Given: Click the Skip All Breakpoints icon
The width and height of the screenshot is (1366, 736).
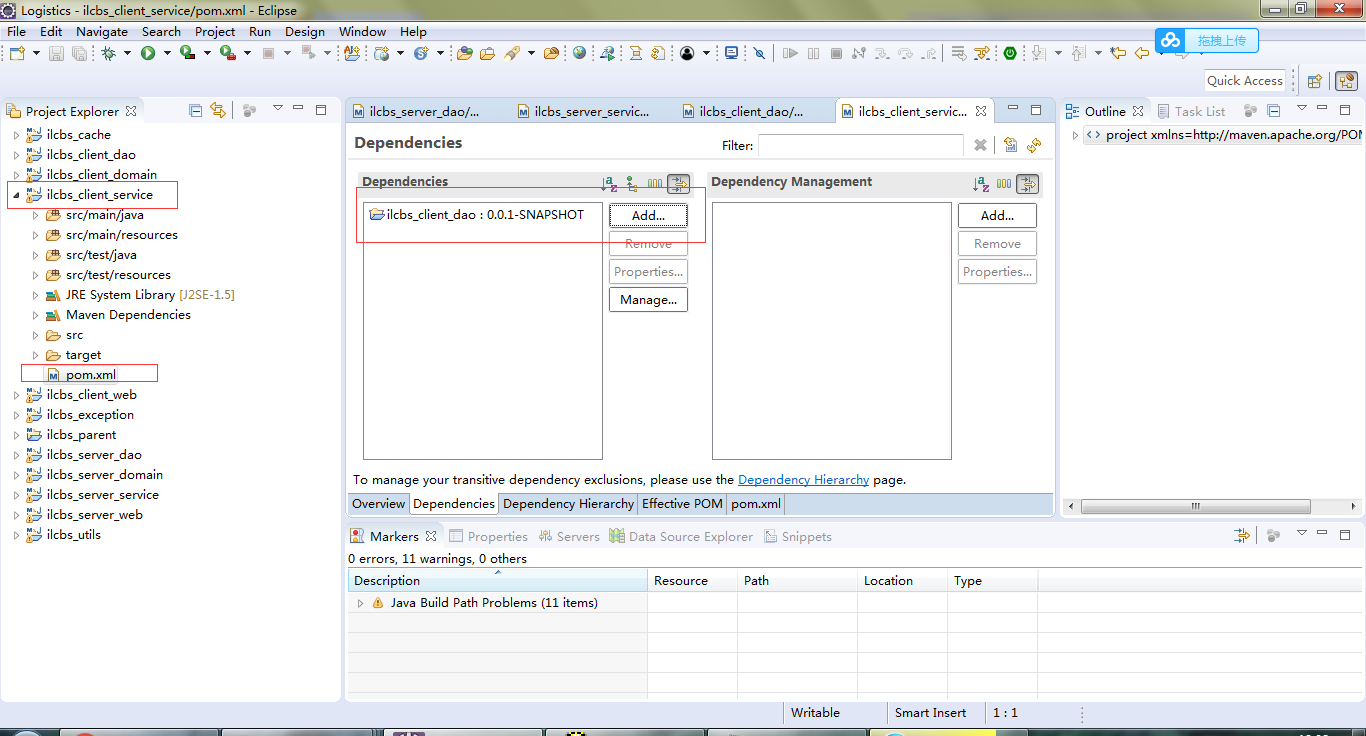Looking at the screenshot, I should tap(759, 53).
